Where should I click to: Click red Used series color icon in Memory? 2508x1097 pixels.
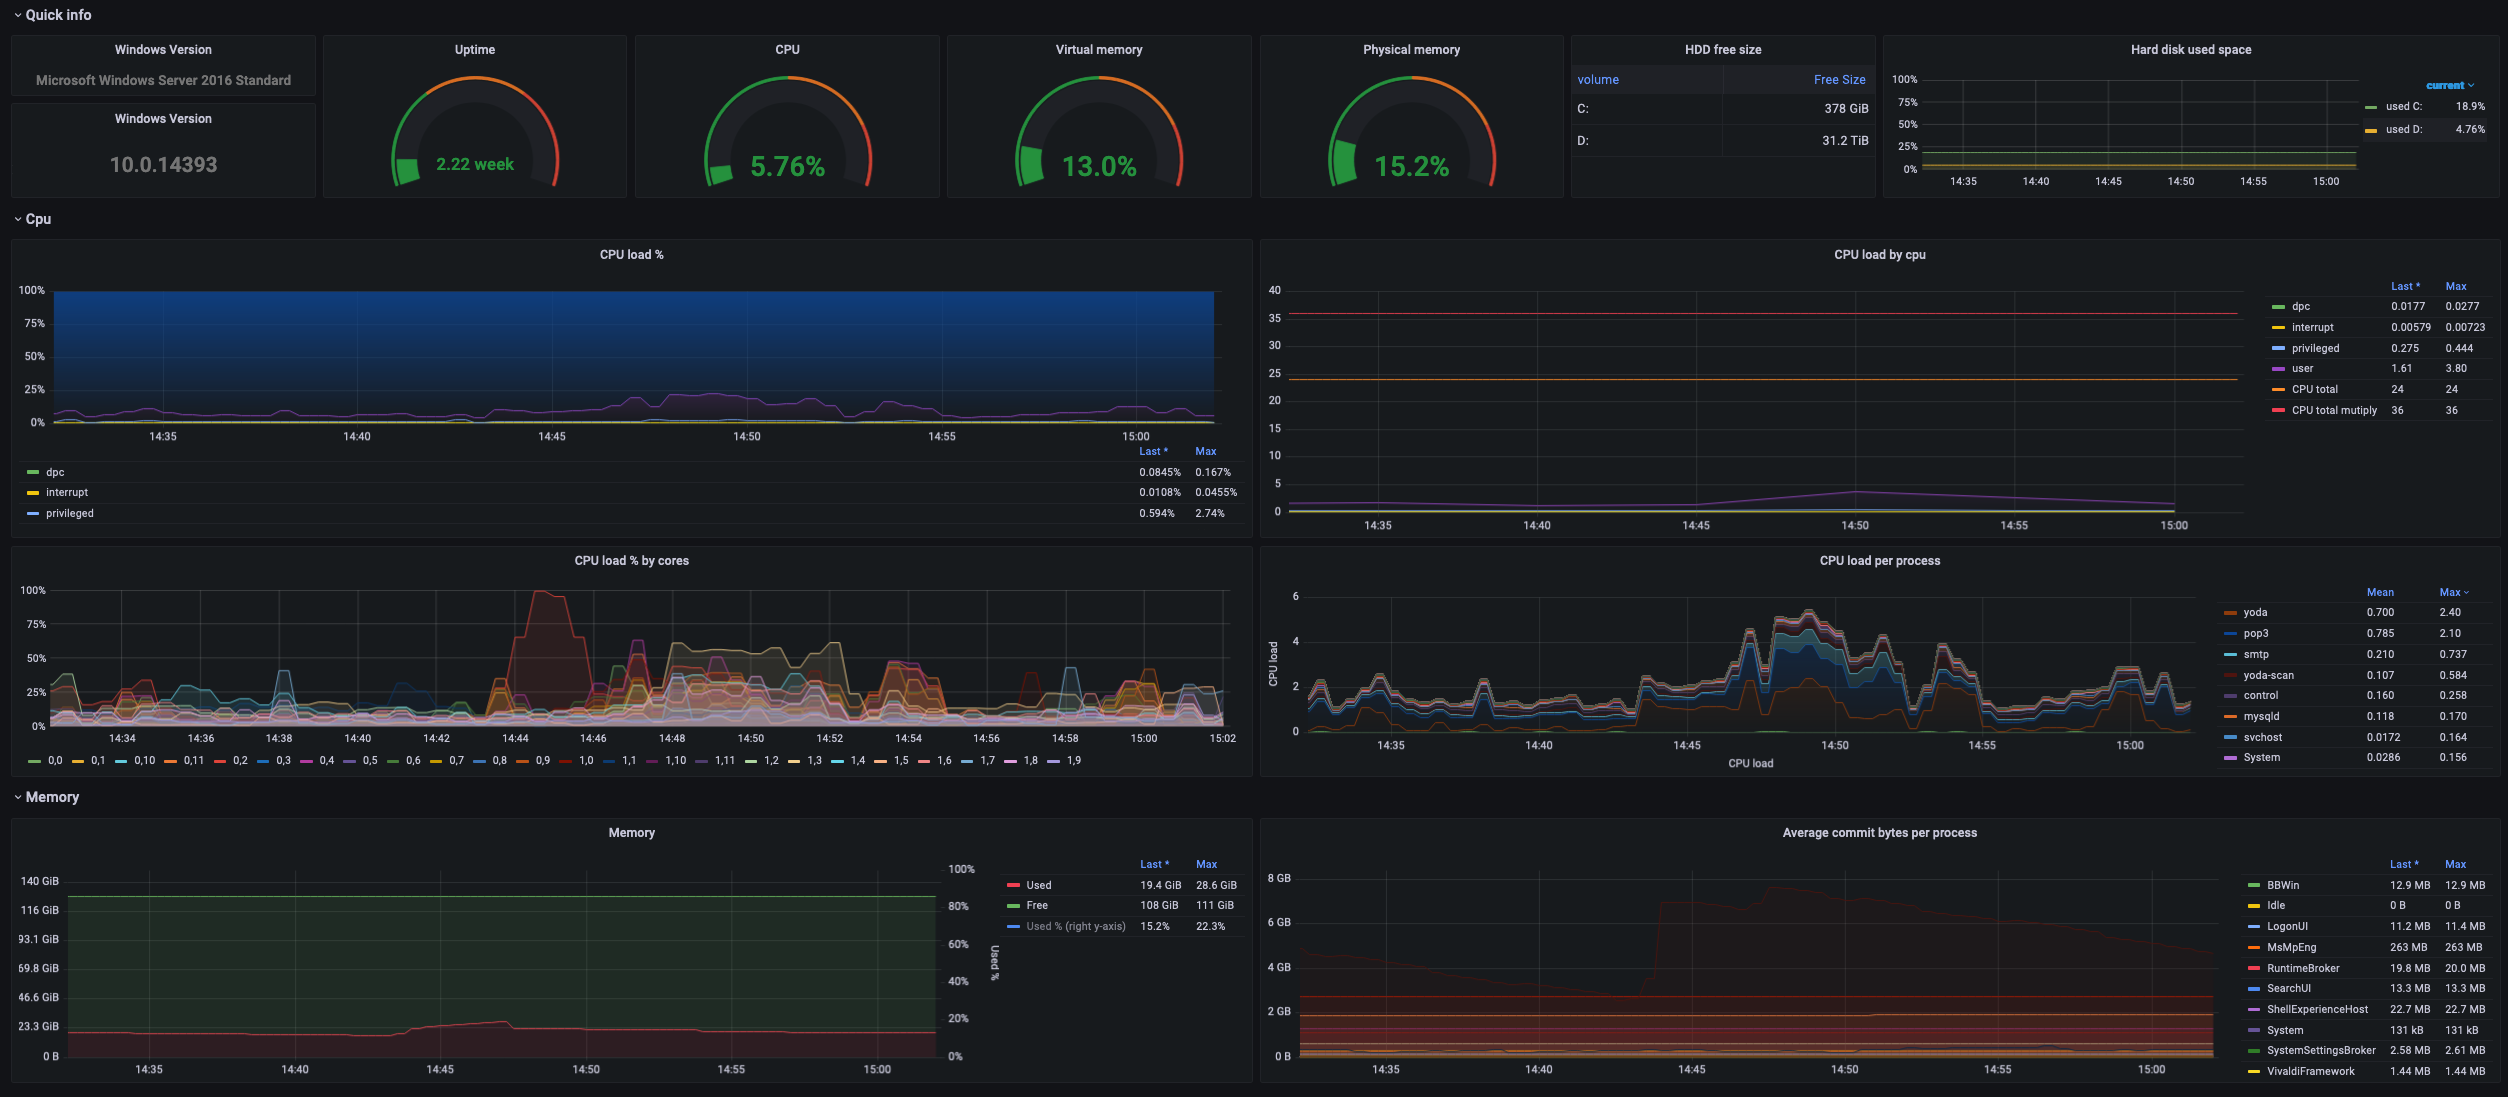tap(1013, 885)
